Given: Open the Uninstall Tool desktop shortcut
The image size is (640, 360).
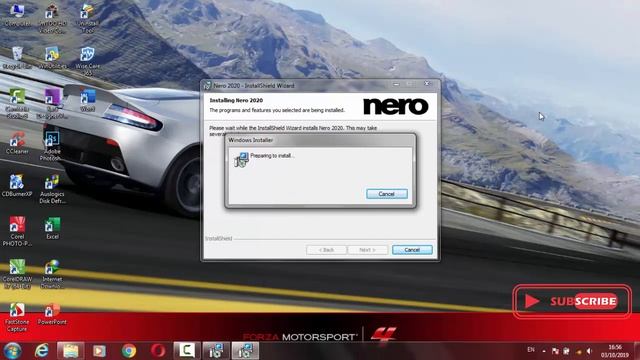Looking at the screenshot, I should click(87, 18).
